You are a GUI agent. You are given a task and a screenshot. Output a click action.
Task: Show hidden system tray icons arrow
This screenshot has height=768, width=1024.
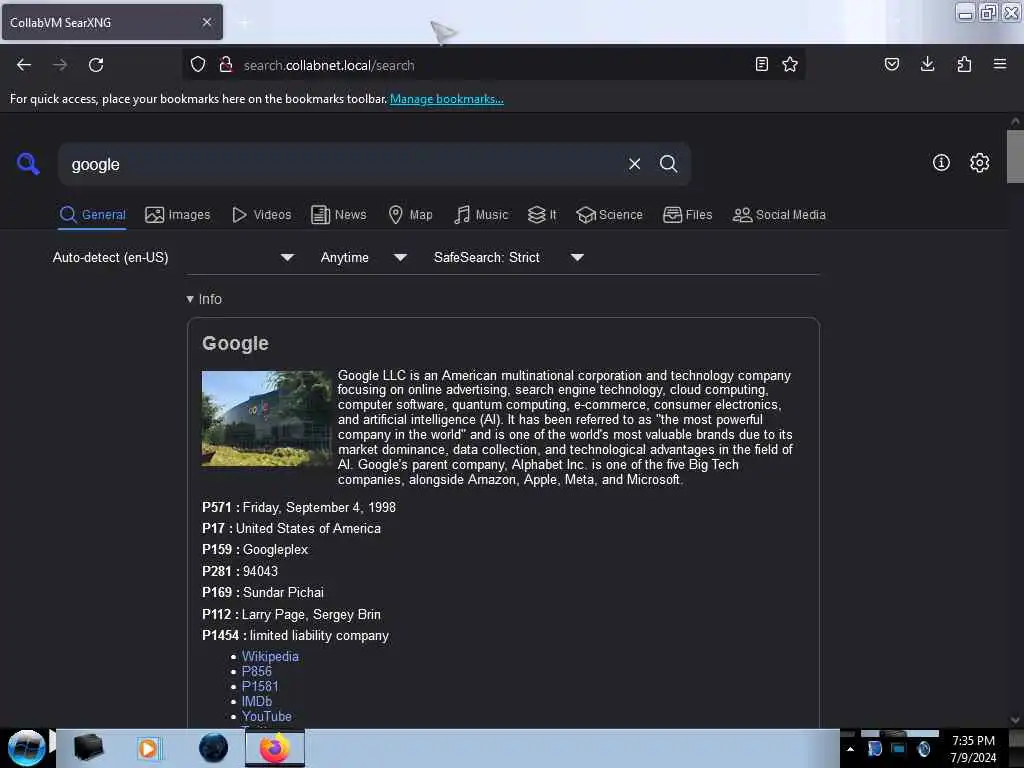pyautogui.click(x=850, y=749)
